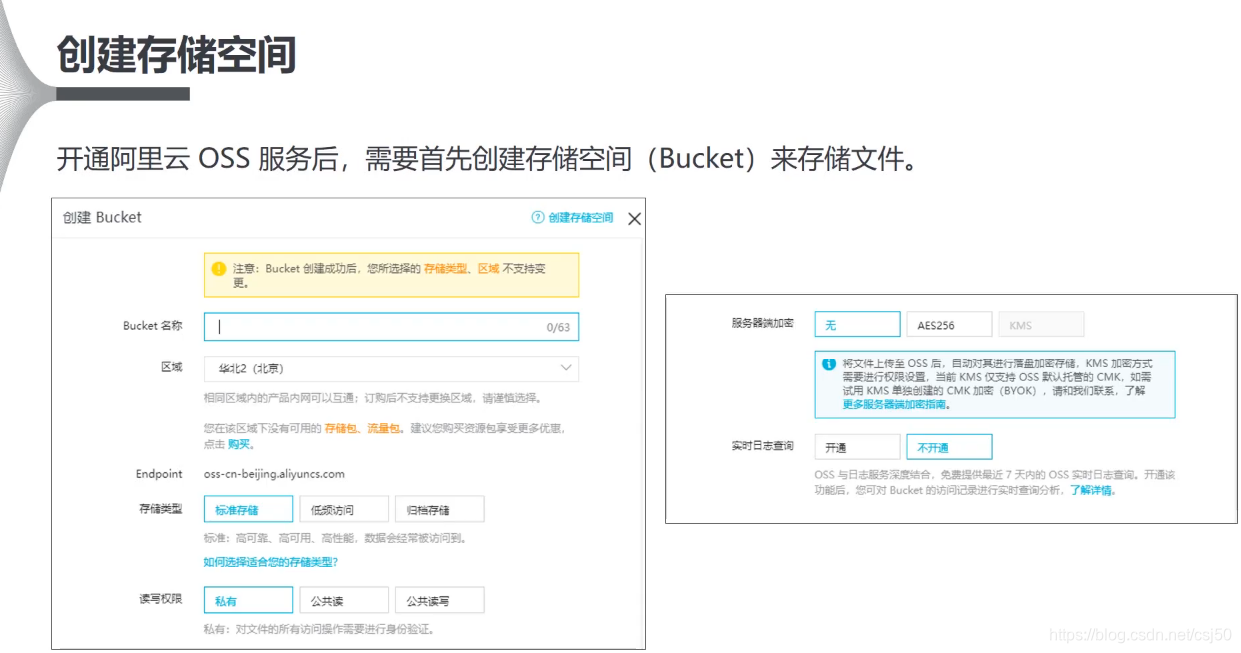Click the 创建存储空间 slide heading
Screen dimensions: 1241x653
point(177,55)
